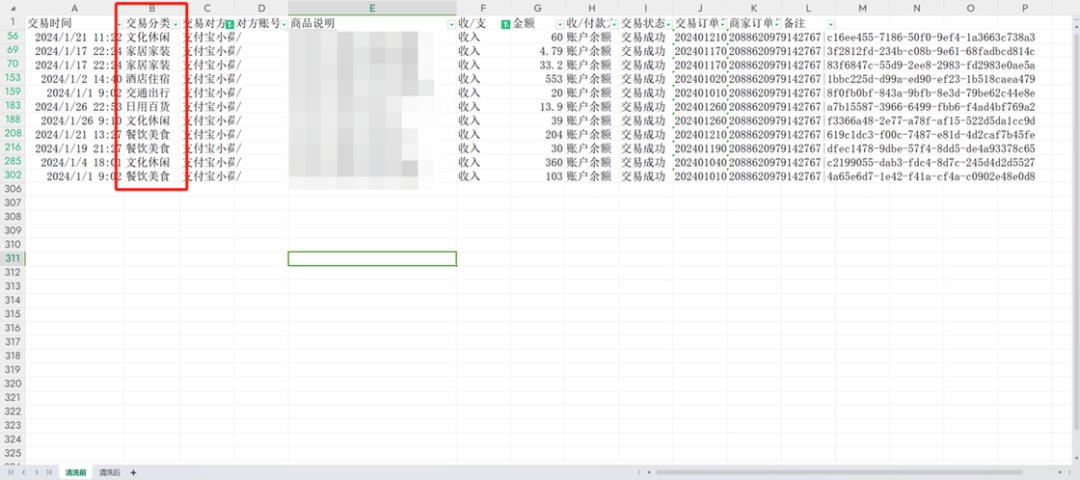1080x480 pixels.
Task: Open the 交易订单号 filter dropdown
Action: pyautogui.click(x=723, y=24)
